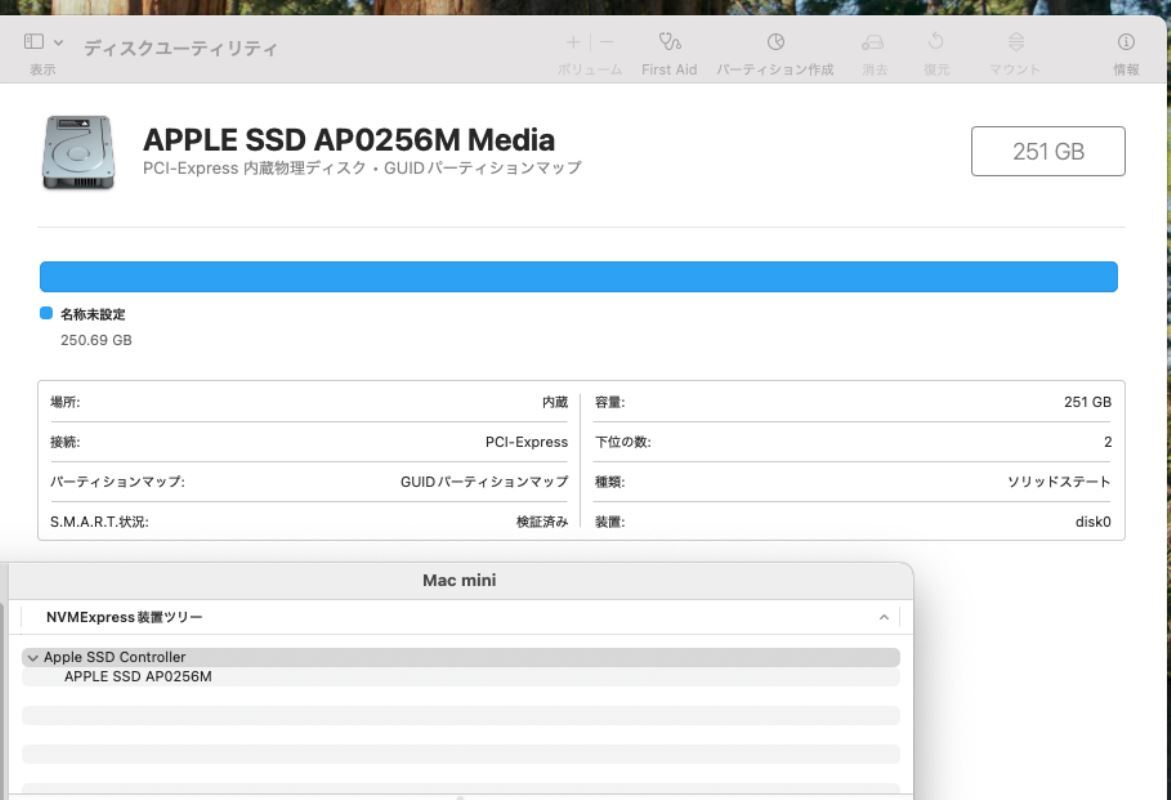Click the hard drive disk icon
1171x800 pixels.
coord(78,152)
